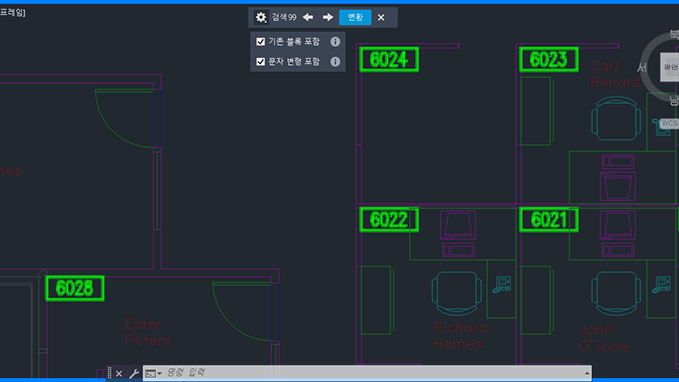Click the 명령 입력 command input field
Viewport: 679px width, 382px height.
pyautogui.click(x=367, y=372)
